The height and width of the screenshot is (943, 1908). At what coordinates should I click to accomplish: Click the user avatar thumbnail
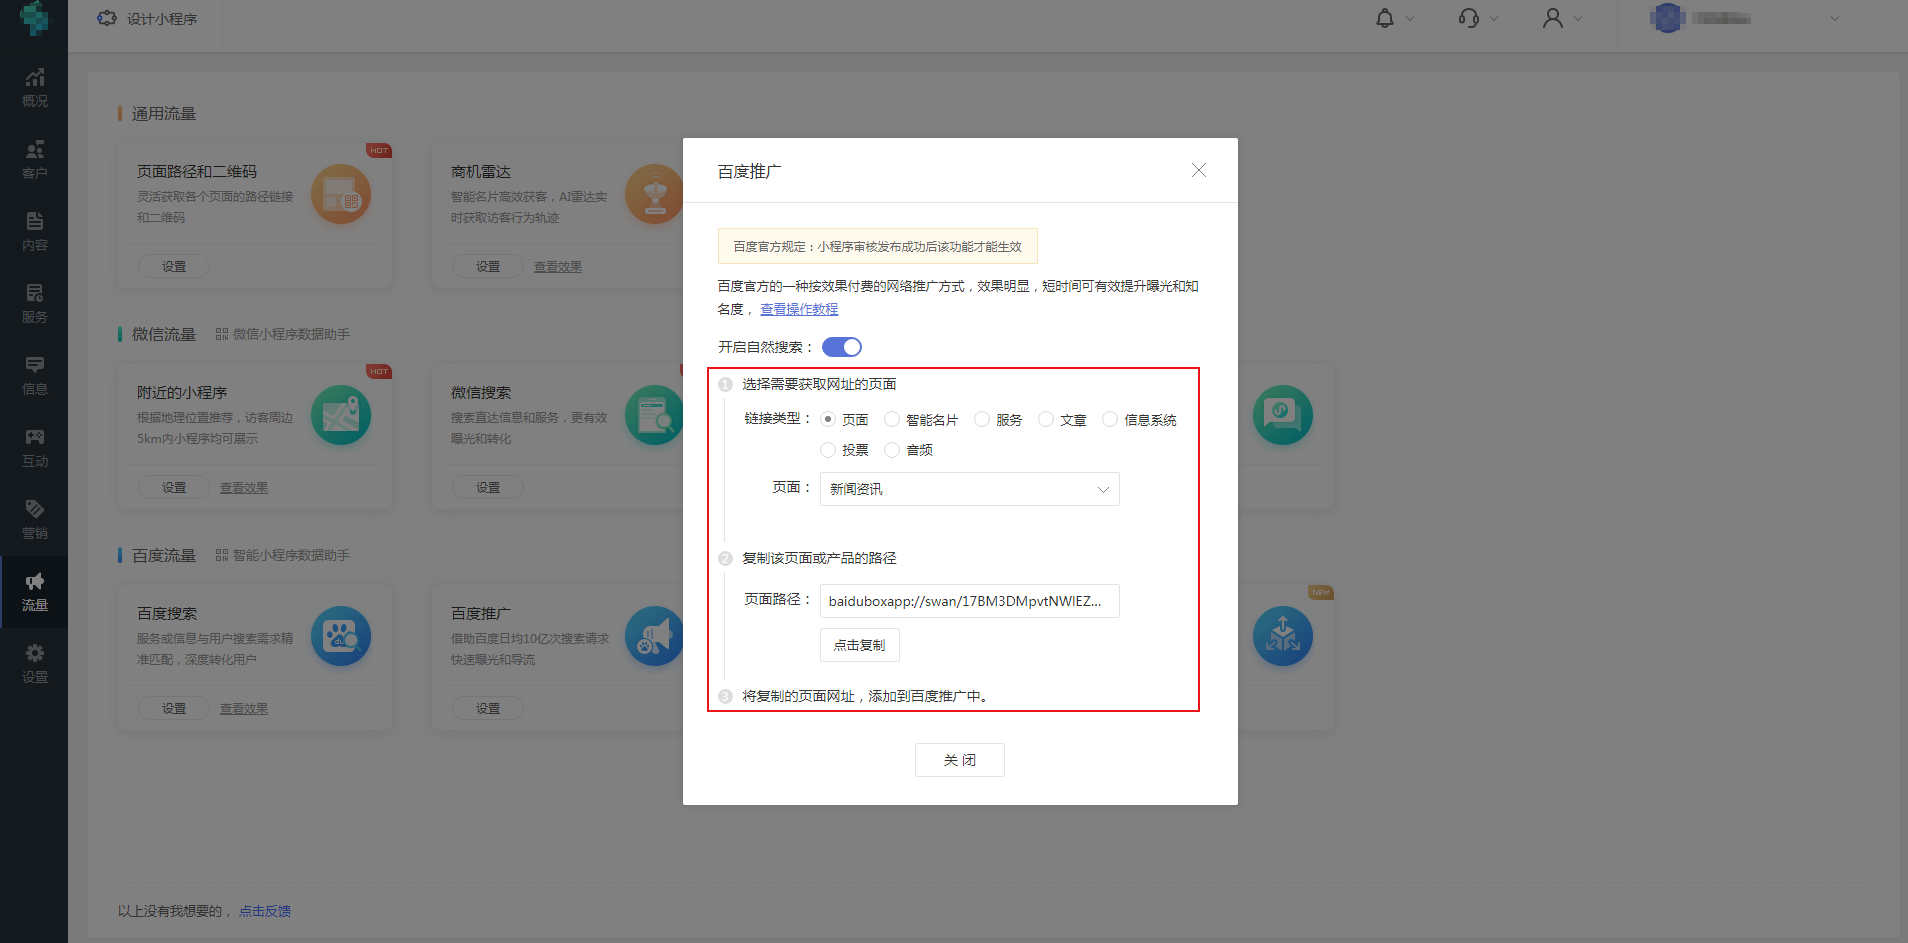point(1667,18)
